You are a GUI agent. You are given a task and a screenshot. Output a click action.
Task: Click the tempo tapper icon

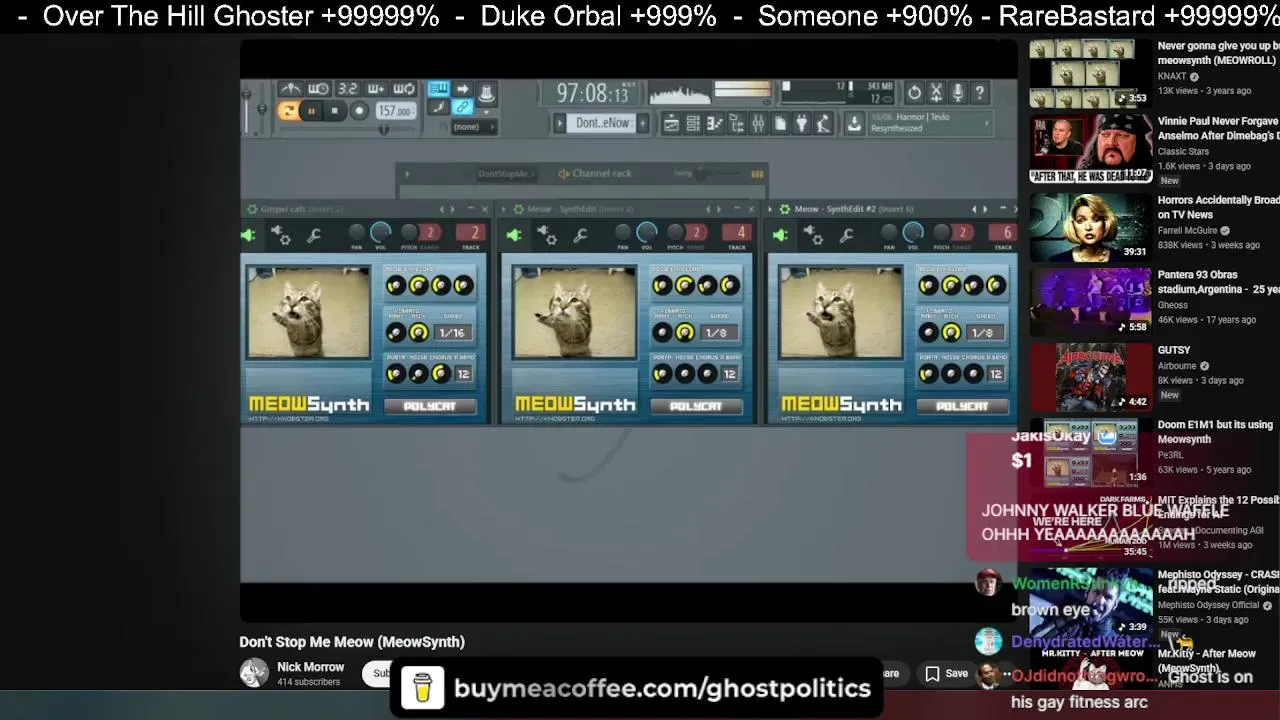click(x=824, y=124)
